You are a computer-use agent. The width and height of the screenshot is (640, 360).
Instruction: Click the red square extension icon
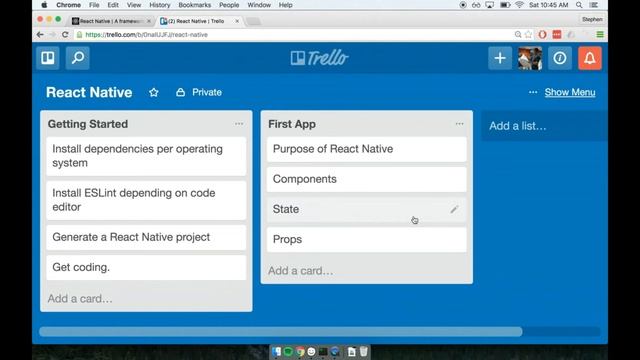(x=557, y=35)
